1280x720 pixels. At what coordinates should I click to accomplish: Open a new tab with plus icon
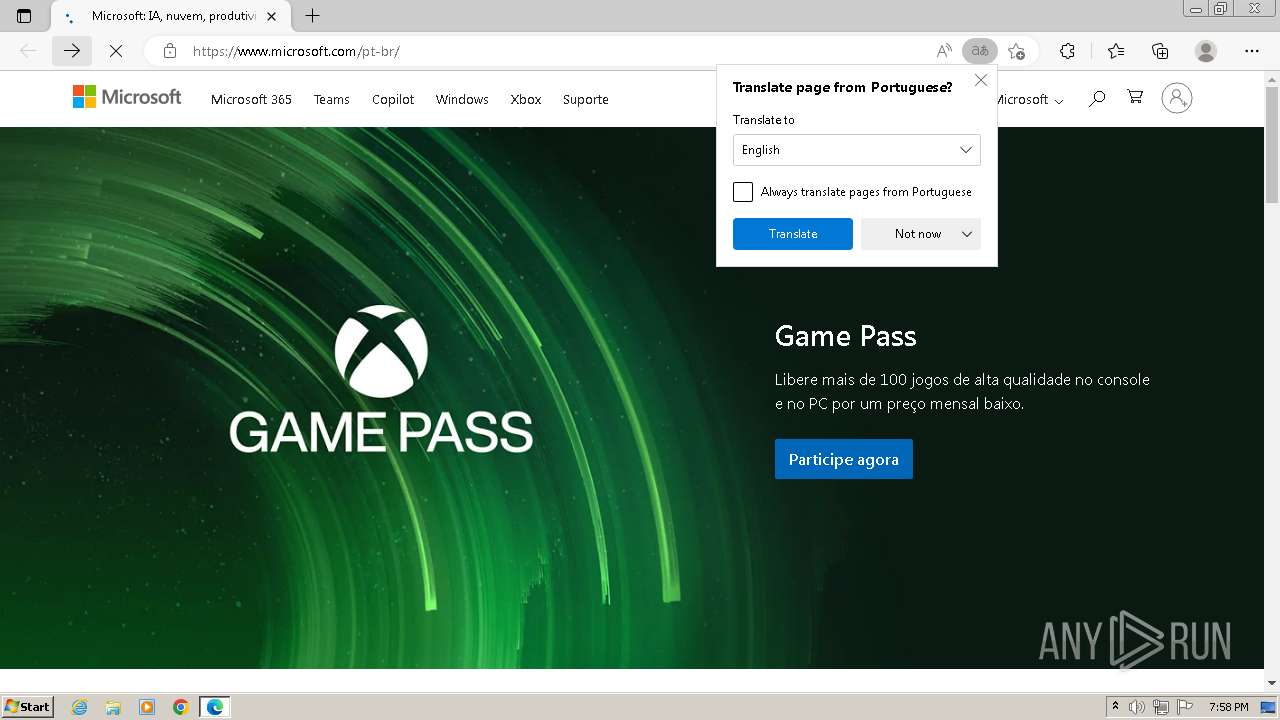point(312,16)
